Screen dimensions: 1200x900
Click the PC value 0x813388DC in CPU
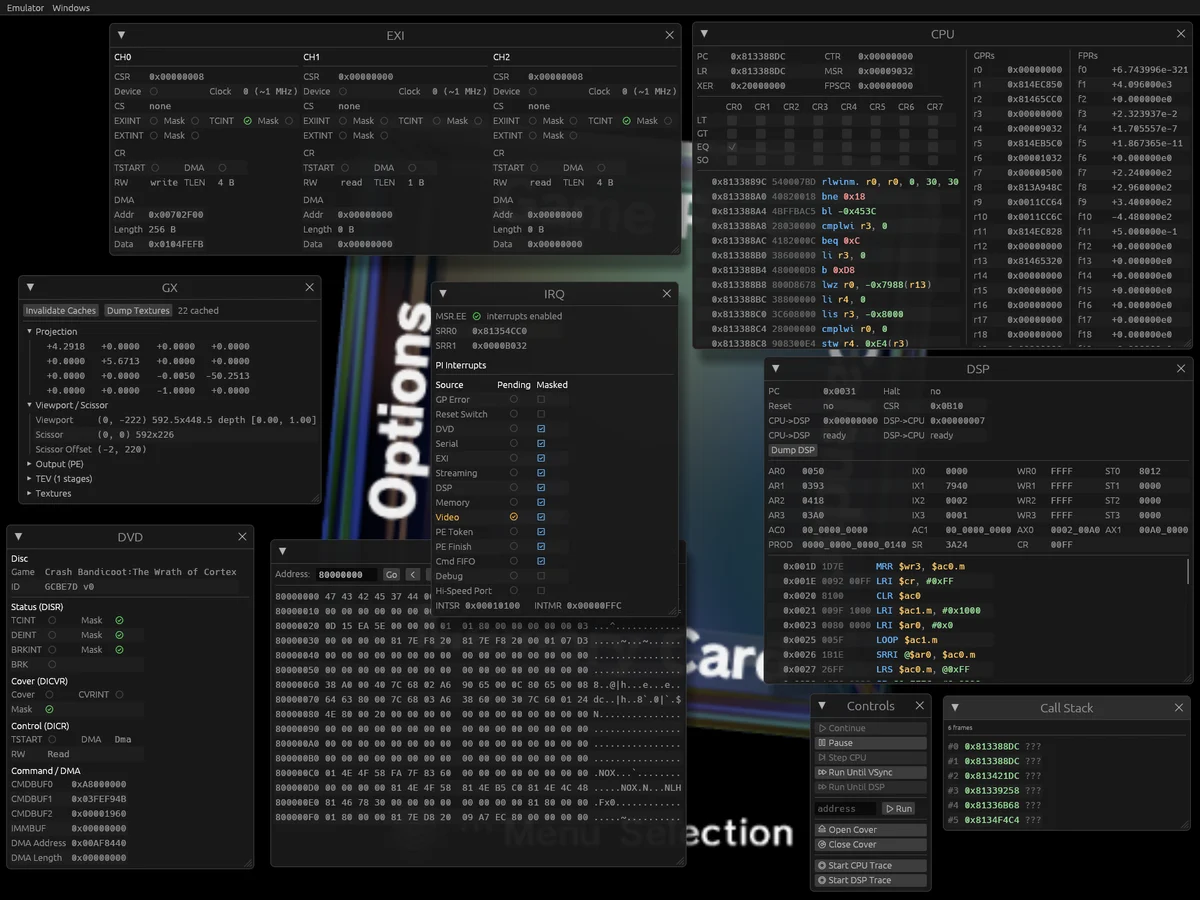tap(757, 57)
